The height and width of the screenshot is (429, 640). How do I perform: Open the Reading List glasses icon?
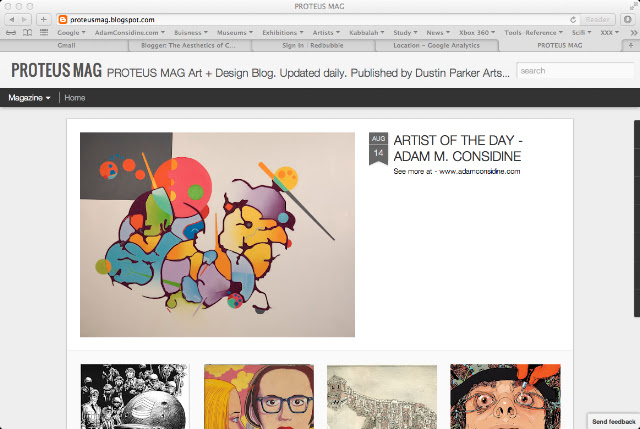click(x=11, y=33)
